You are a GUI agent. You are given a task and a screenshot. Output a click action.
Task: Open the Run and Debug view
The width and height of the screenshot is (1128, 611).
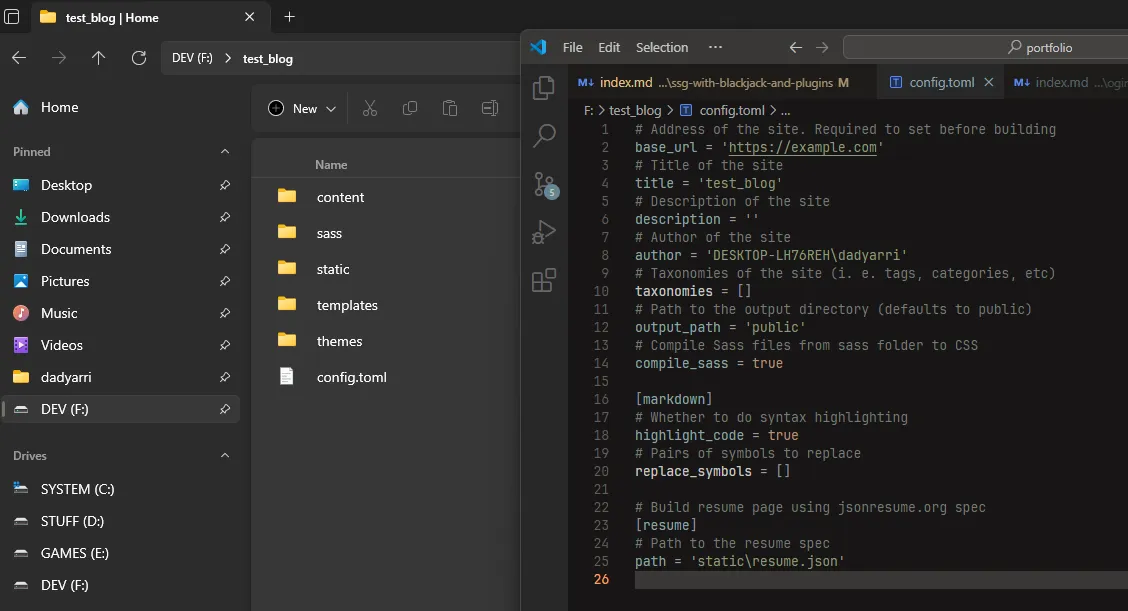pyautogui.click(x=544, y=232)
